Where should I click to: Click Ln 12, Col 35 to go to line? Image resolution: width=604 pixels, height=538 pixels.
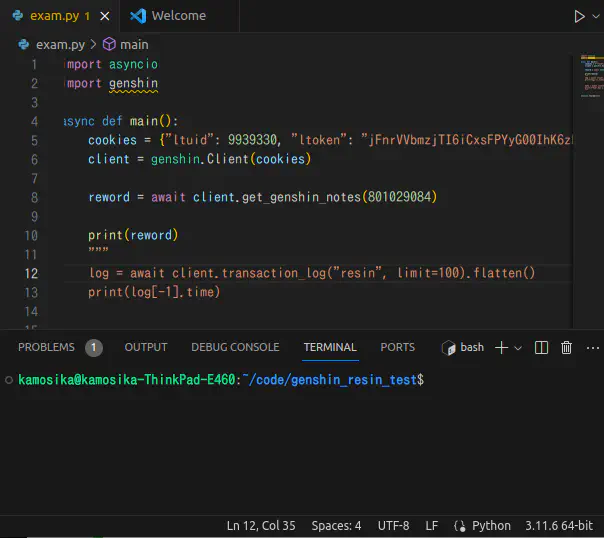click(261, 525)
